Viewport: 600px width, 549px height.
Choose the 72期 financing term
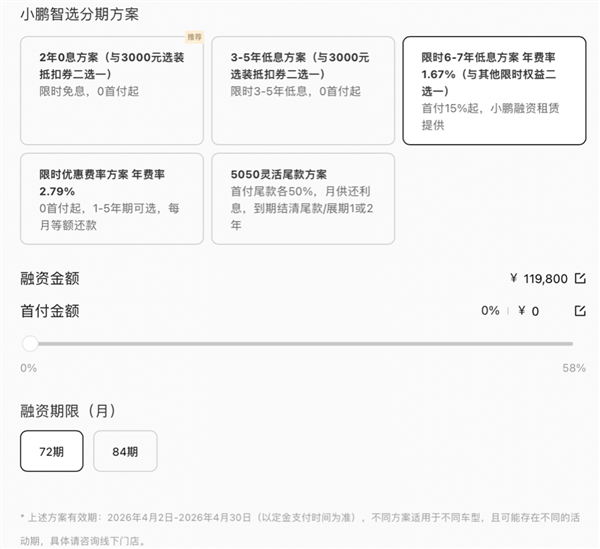pos(52,451)
